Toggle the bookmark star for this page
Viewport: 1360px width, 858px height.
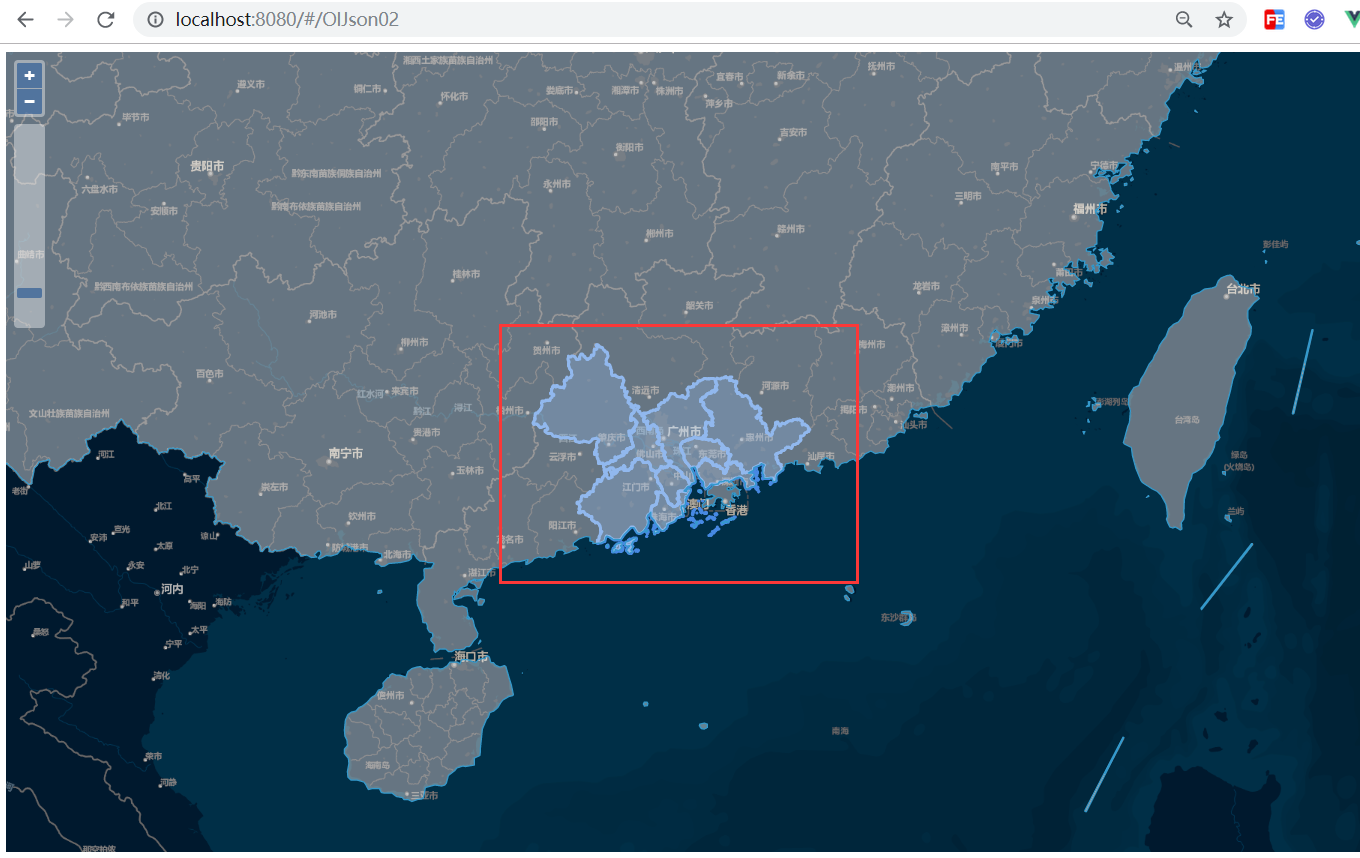click(1223, 19)
